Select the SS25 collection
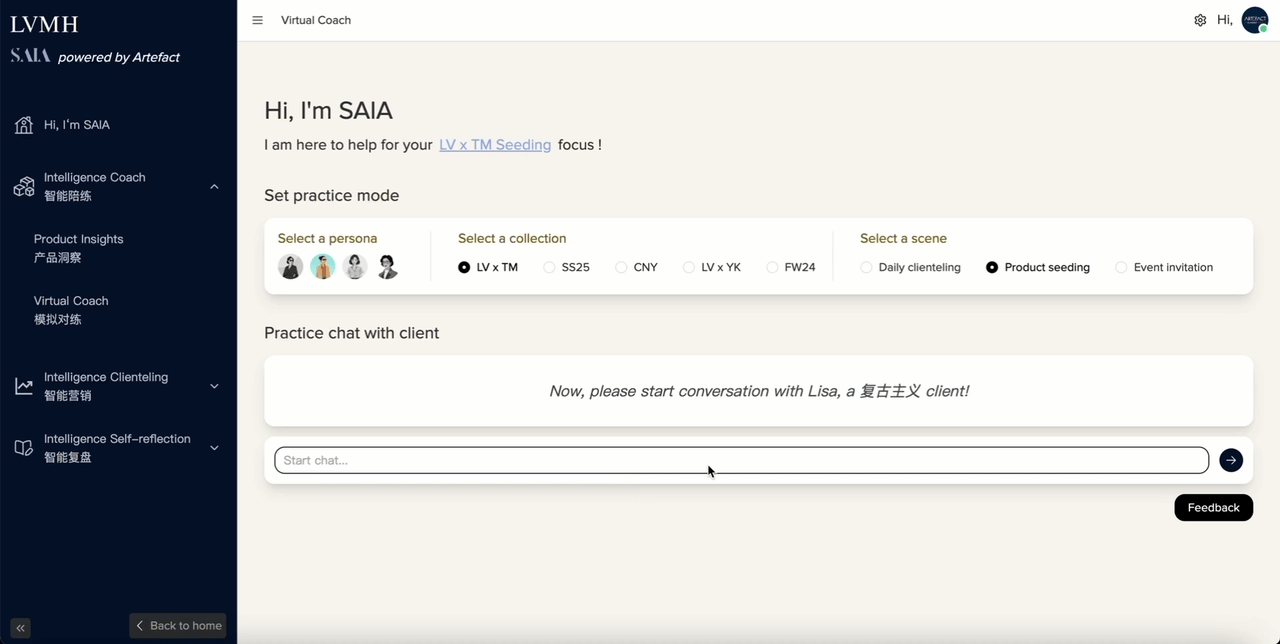The height and width of the screenshot is (644, 1280). coord(566,267)
